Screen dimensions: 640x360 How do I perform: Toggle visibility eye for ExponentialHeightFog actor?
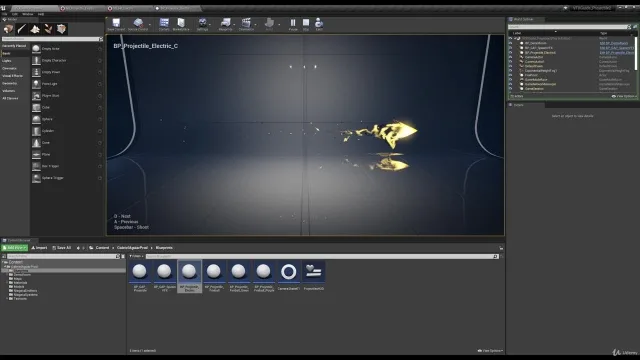pyautogui.click(x=510, y=70)
